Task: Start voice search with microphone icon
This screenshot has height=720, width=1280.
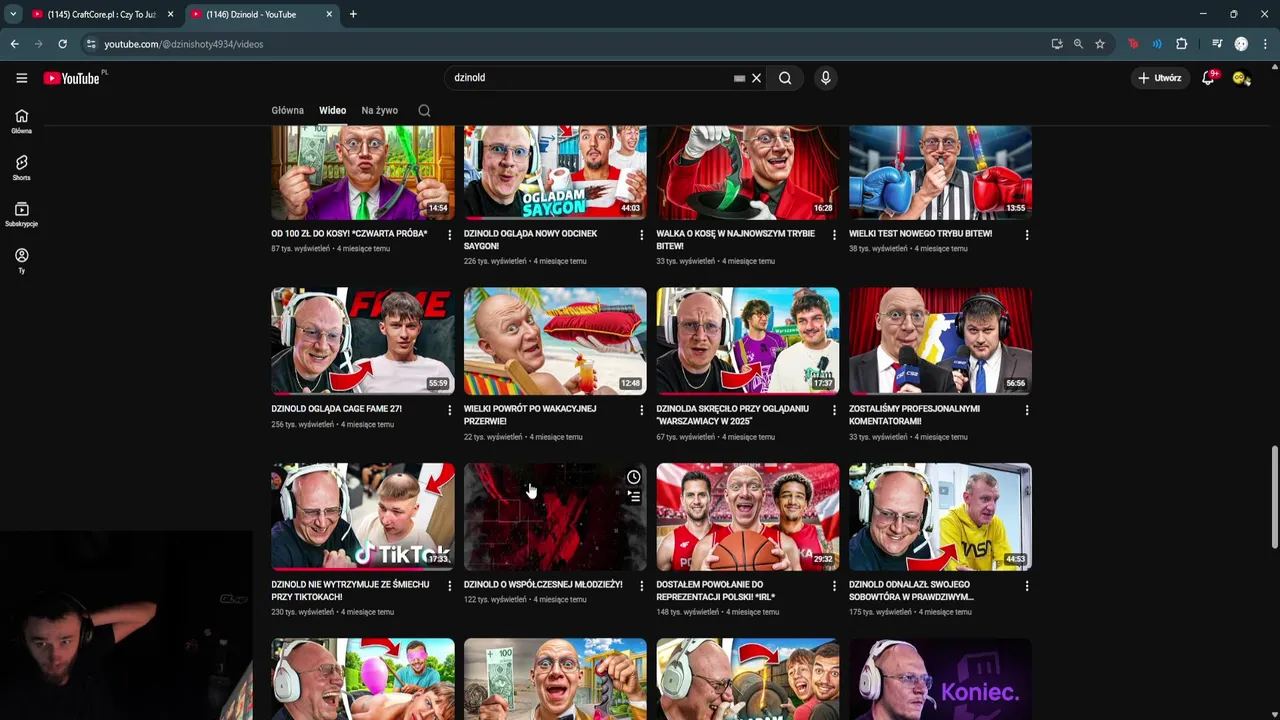Action: [x=825, y=78]
